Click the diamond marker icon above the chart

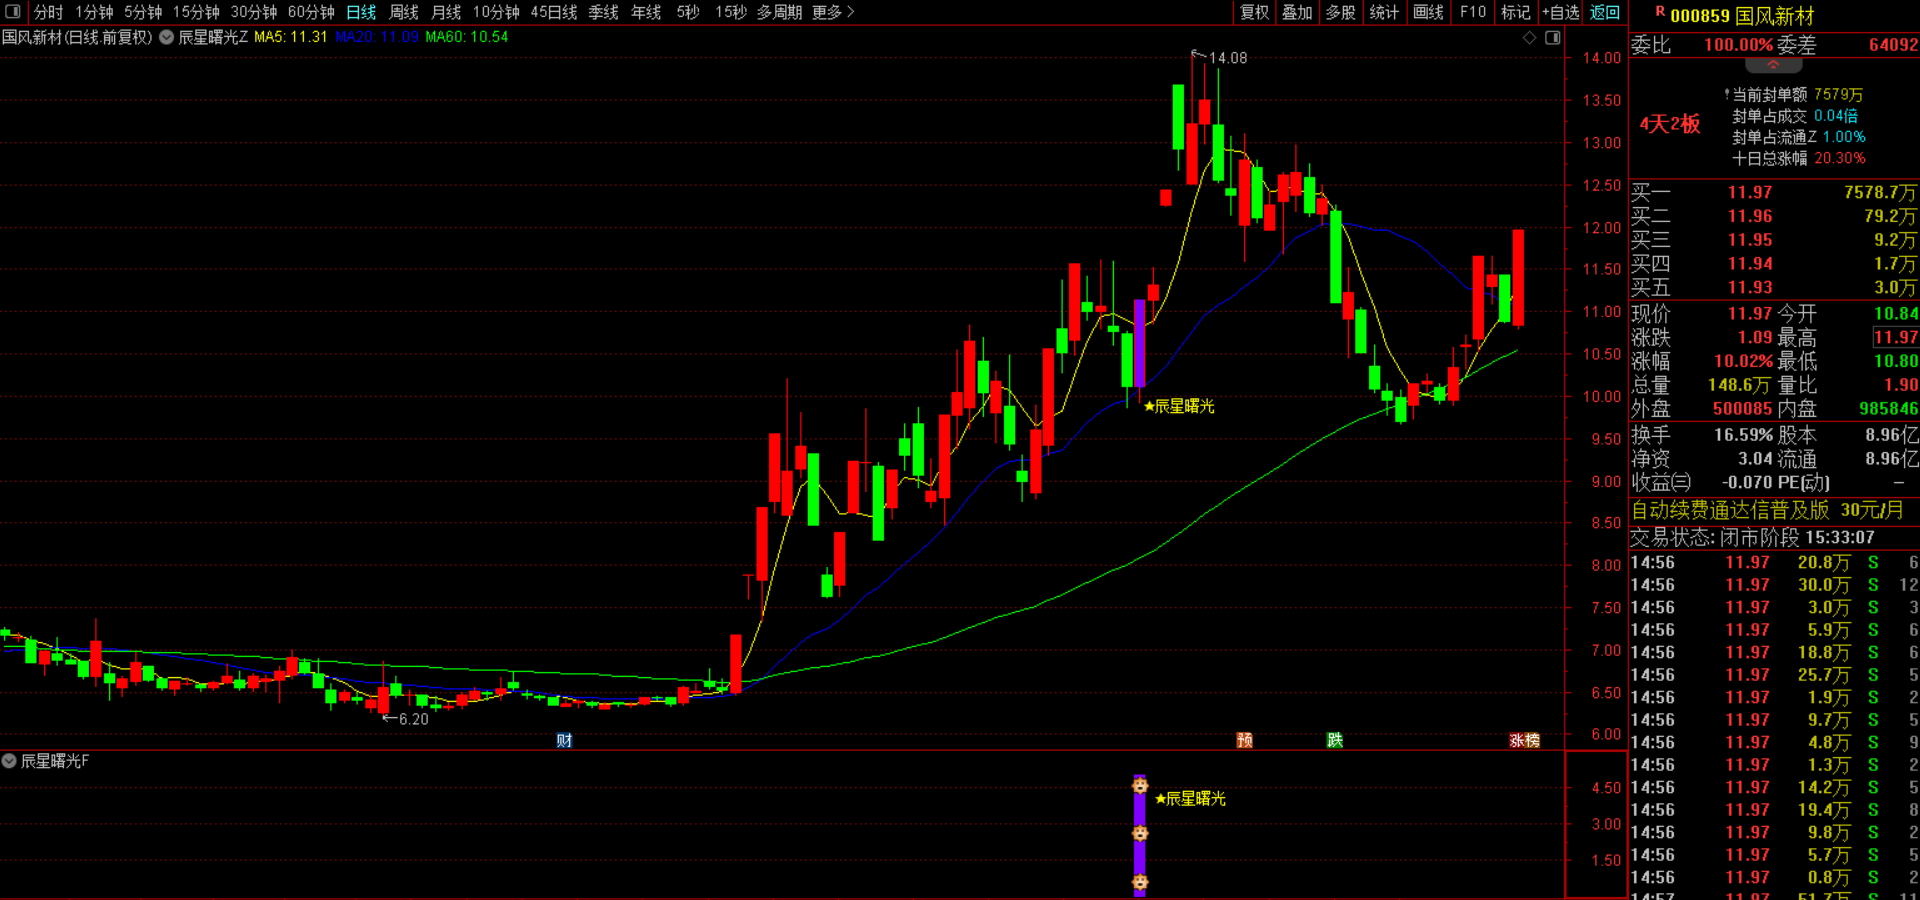point(1529,38)
